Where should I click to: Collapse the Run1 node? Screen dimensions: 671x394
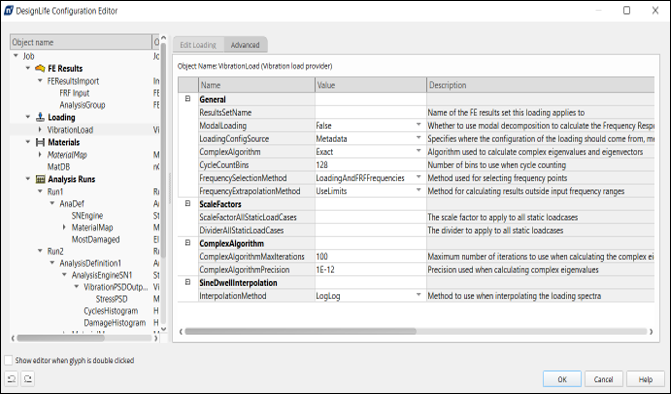tap(40, 192)
